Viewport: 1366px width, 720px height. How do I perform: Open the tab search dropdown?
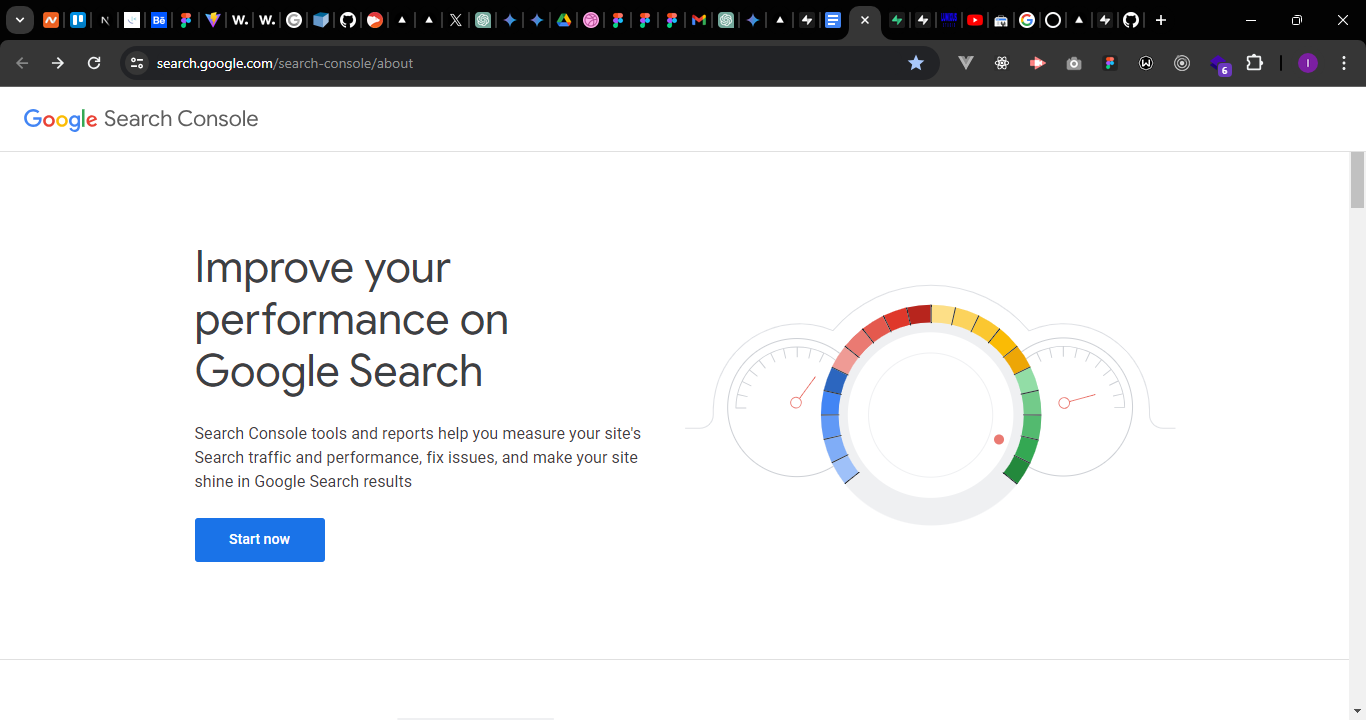pos(20,20)
